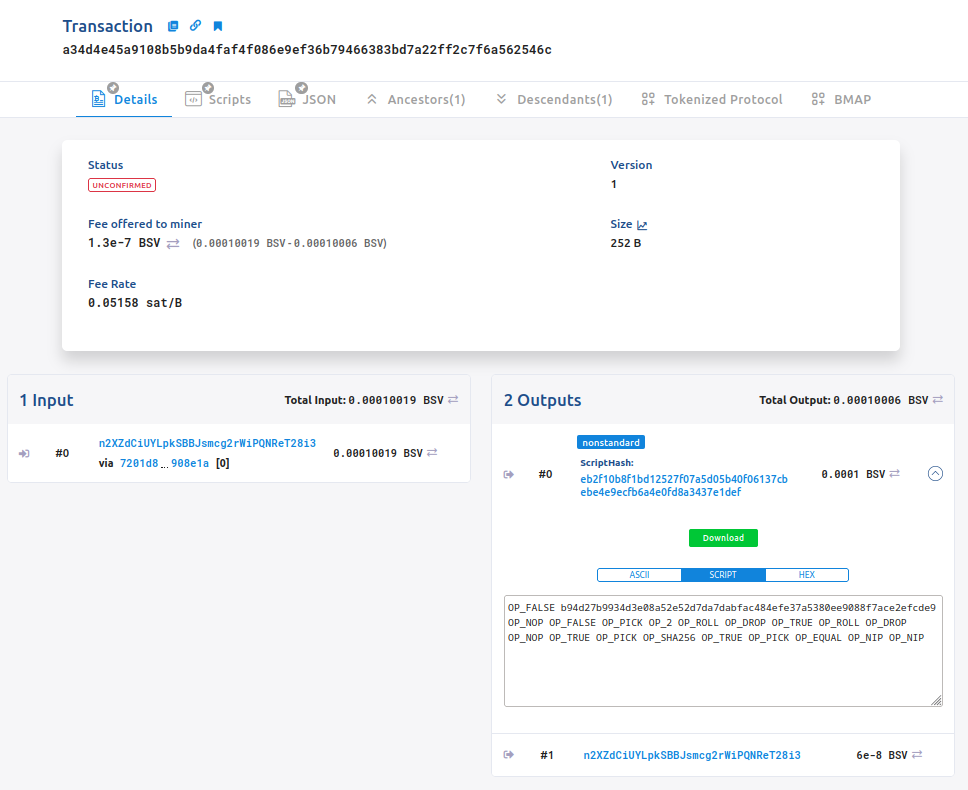Swap currency icon next to fee offered
Image resolution: width=968 pixels, height=790 pixels.
tap(173, 243)
